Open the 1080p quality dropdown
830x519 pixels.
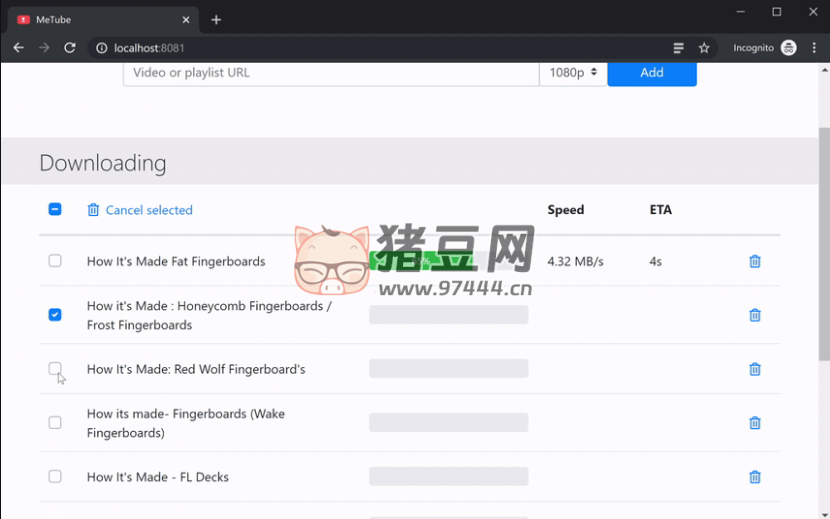(573, 73)
